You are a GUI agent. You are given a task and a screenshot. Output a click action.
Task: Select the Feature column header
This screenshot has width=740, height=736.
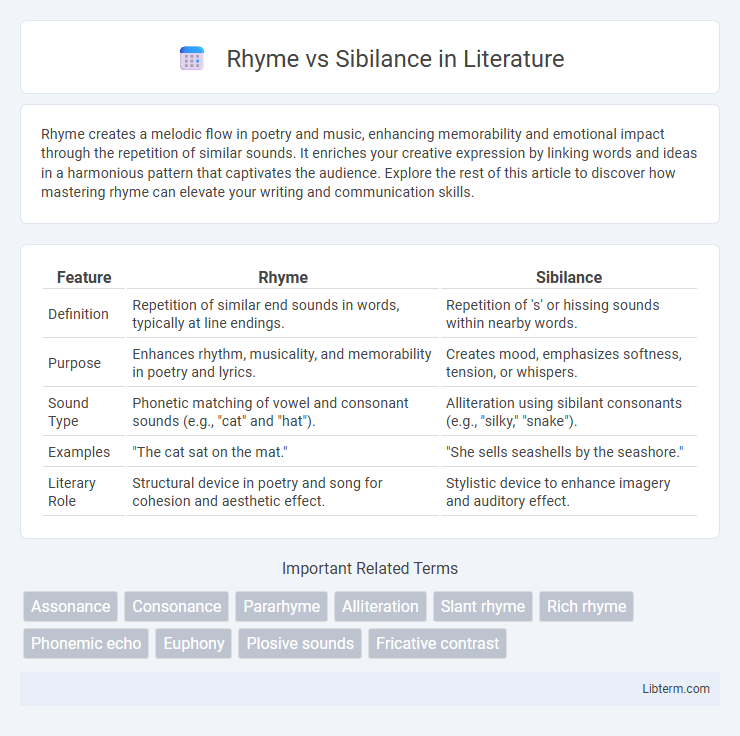pyautogui.click(x=84, y=277)
